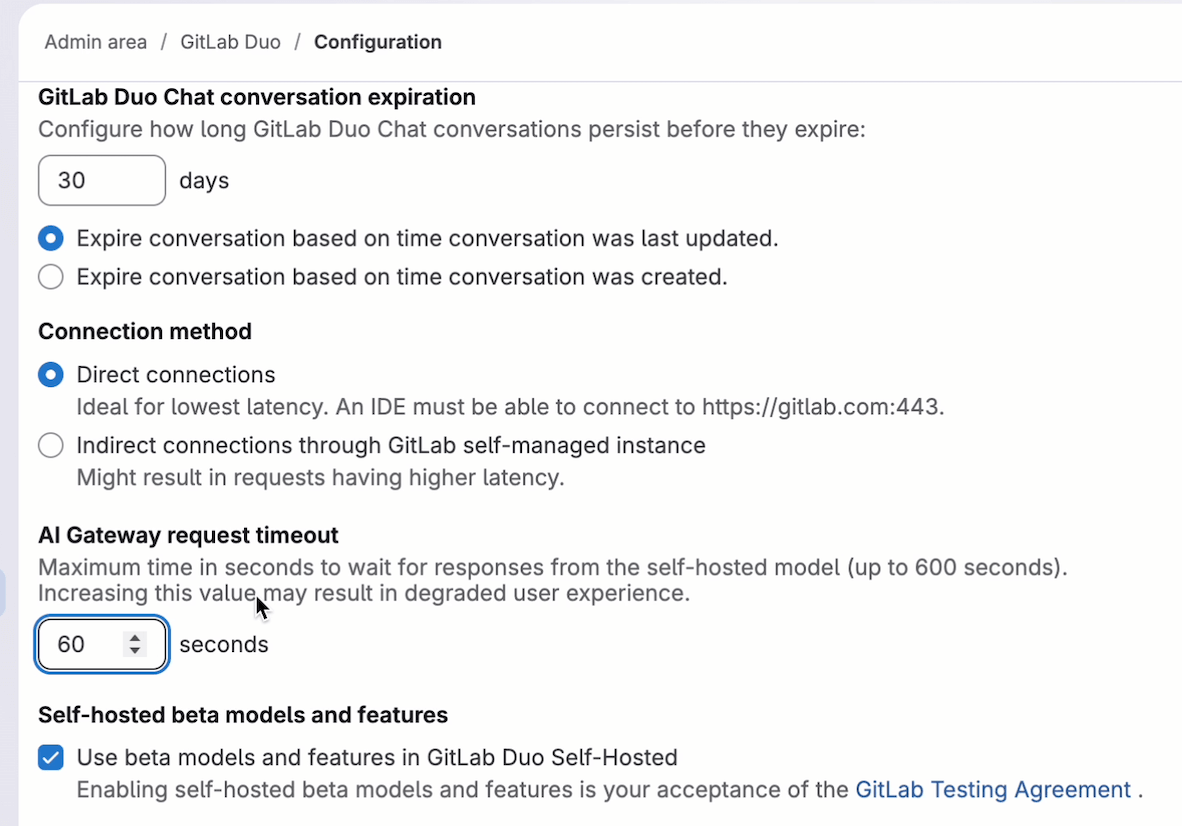Viewport: 1182px width, 826px height.
Task: Choose Indirect connections through self-managed instance
Action: [50, 445]
